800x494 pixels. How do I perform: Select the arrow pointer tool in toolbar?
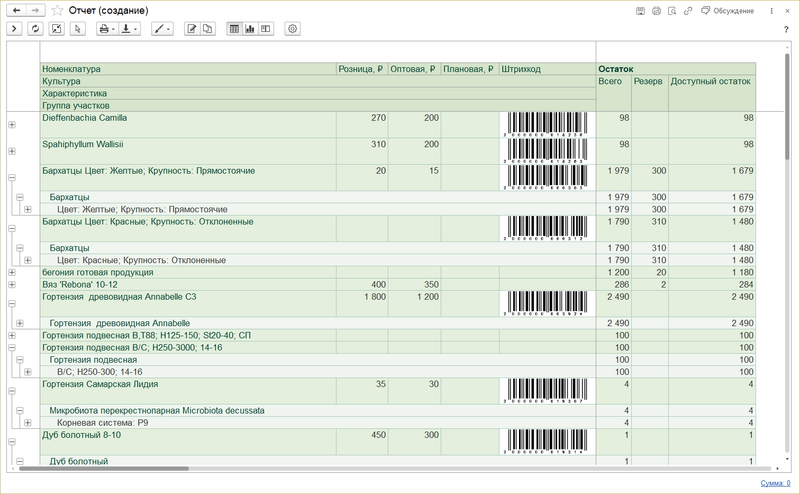[x=78, y=29]
